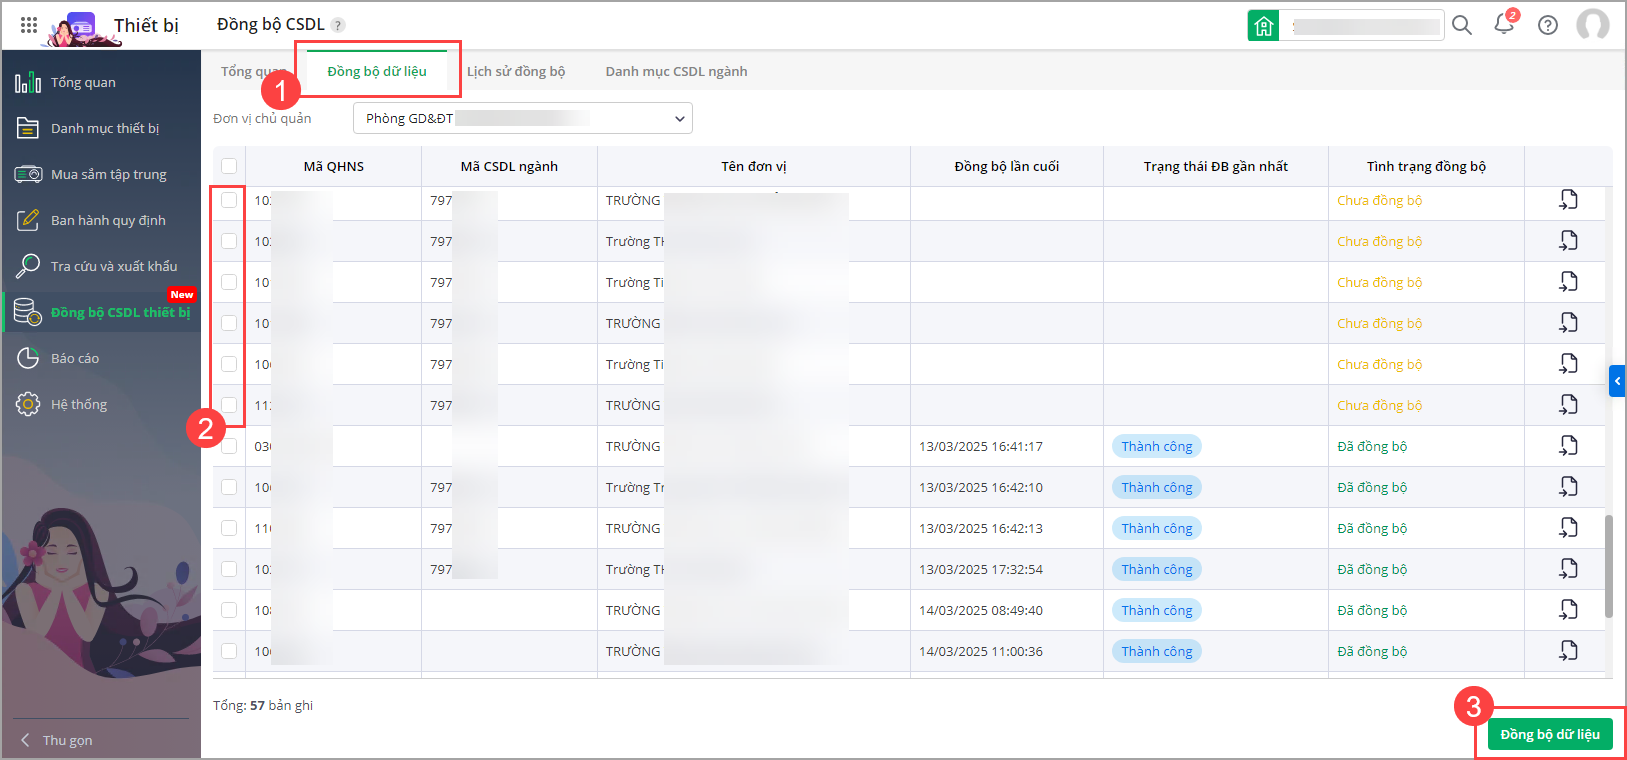Click sync icon for row synced 13/03/2025 16:42:13

(x=1568, y=528)
